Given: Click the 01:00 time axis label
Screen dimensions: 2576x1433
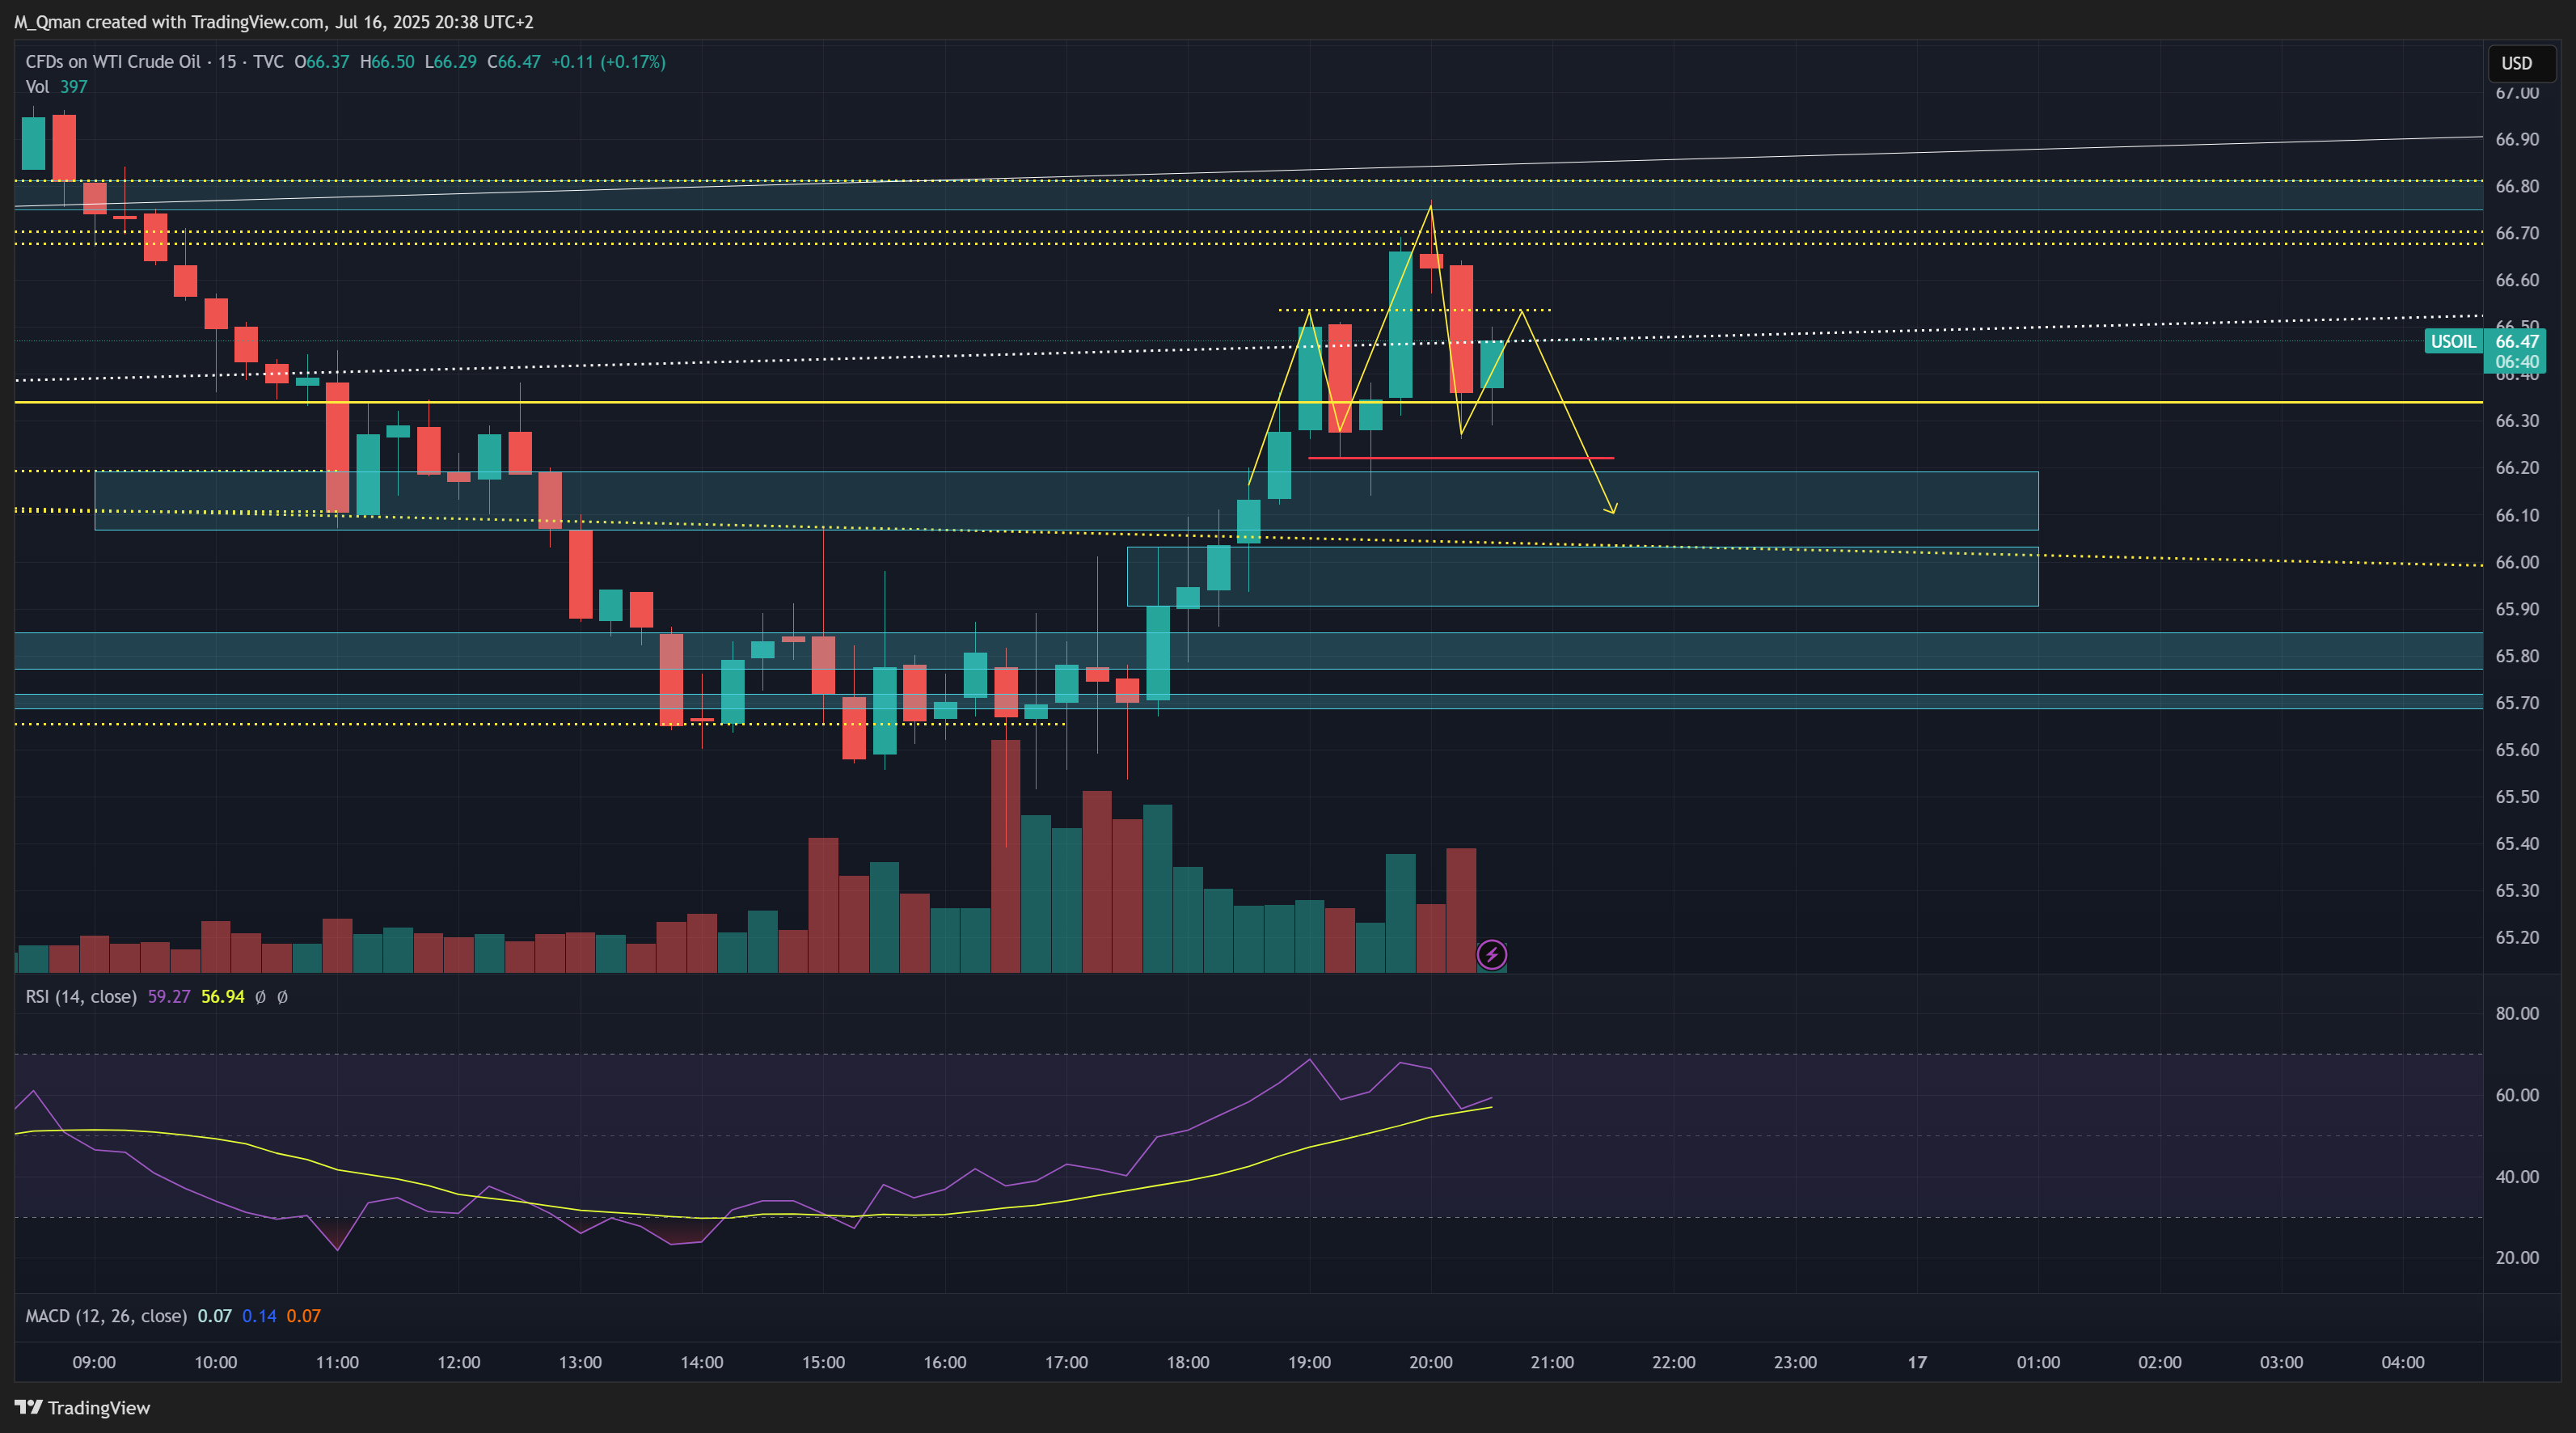Looking at the screenshot, I should pyautogui.click(x=2038, y=1362).
